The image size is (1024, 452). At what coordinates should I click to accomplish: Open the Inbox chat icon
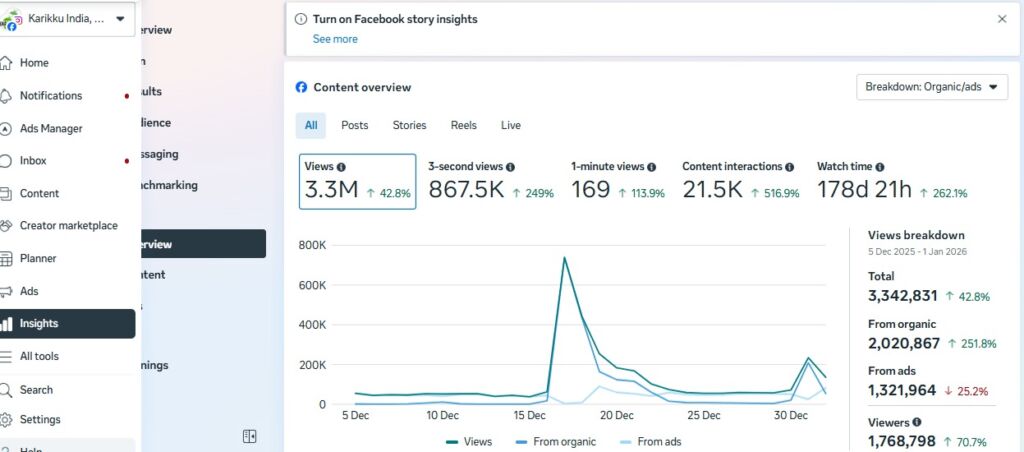coord(7,161)
